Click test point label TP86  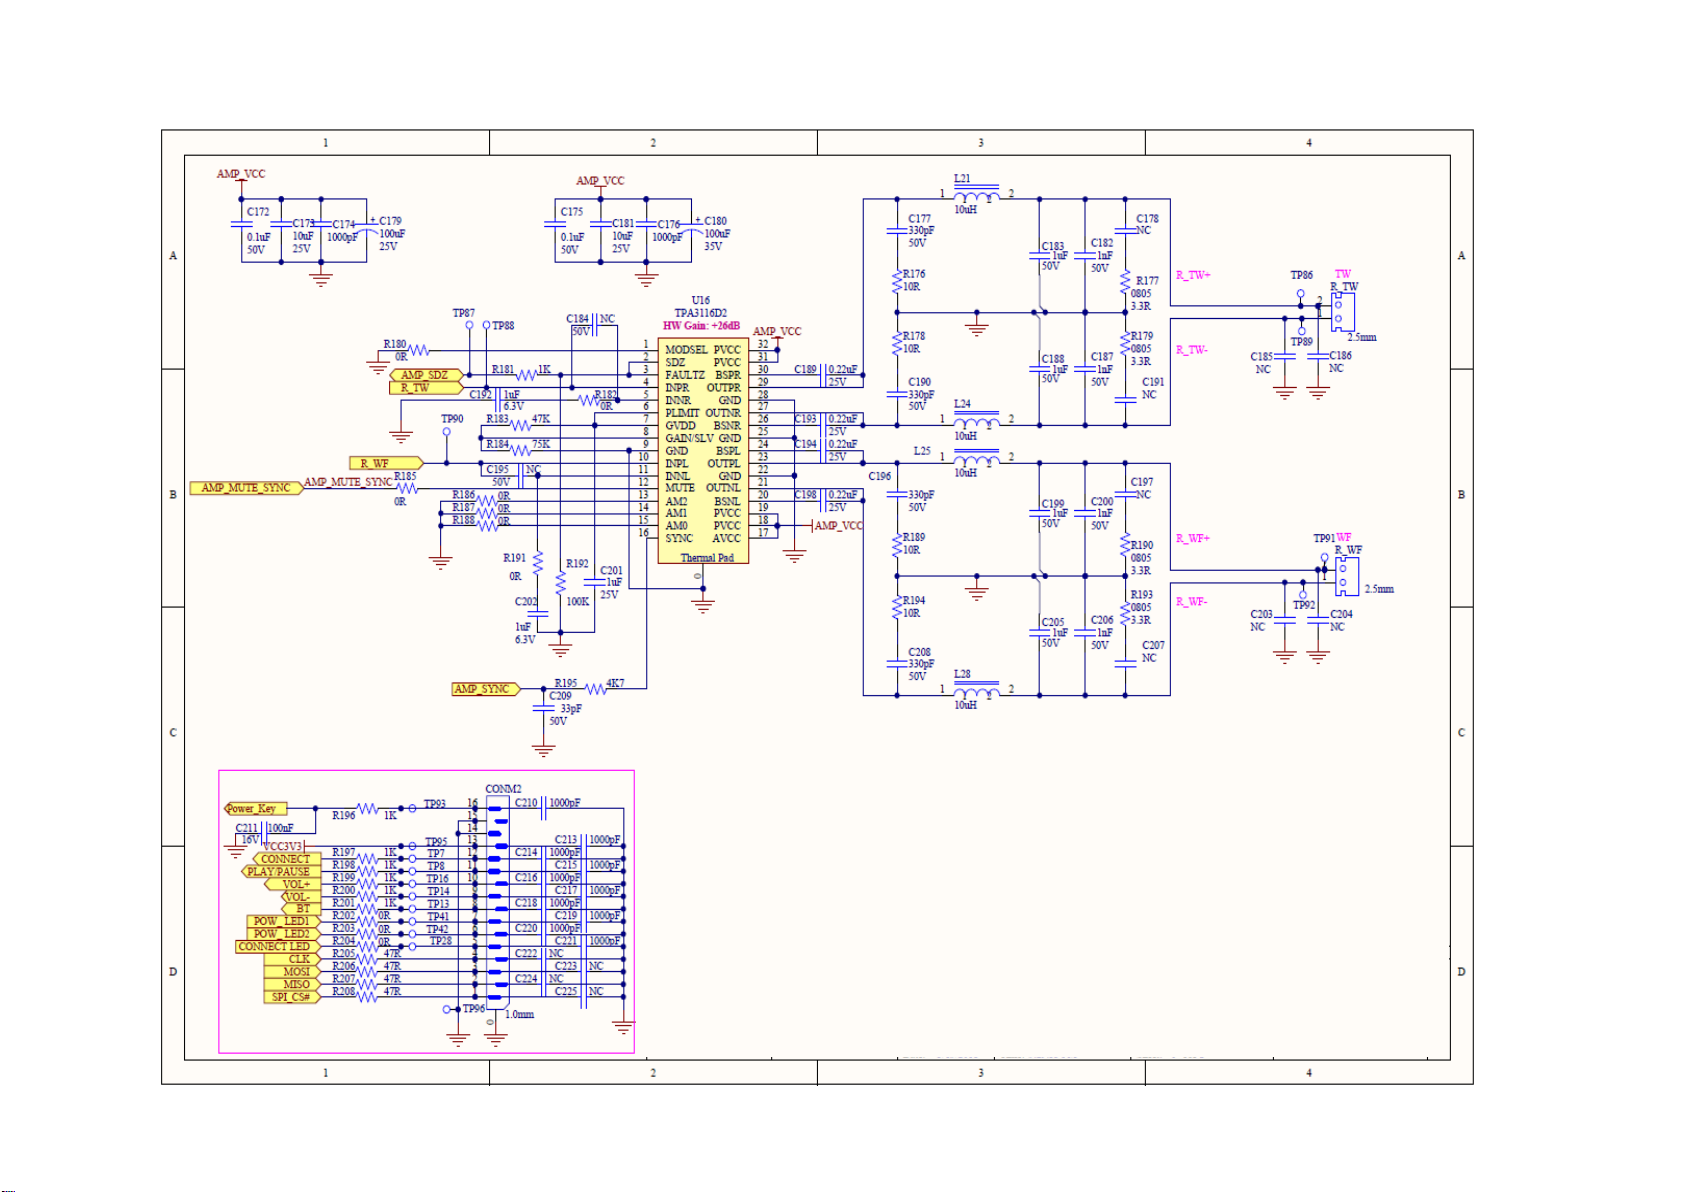(1301, 275)
